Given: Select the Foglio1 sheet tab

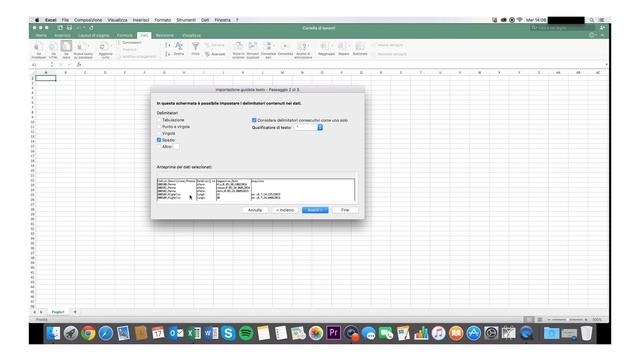Looking at the screenshot, I should tap(58, 312).
